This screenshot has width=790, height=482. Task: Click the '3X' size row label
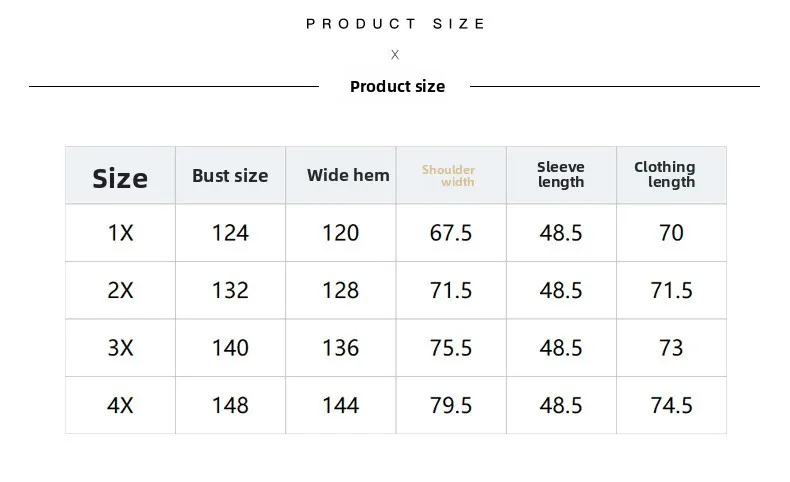[x=120, y=348]
